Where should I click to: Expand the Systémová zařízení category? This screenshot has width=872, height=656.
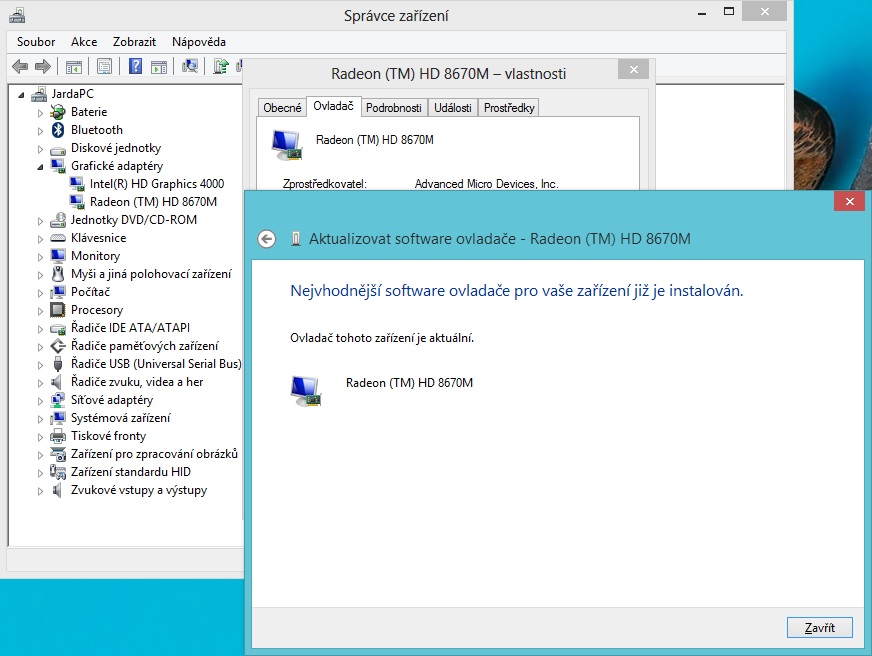click(40, 419)
